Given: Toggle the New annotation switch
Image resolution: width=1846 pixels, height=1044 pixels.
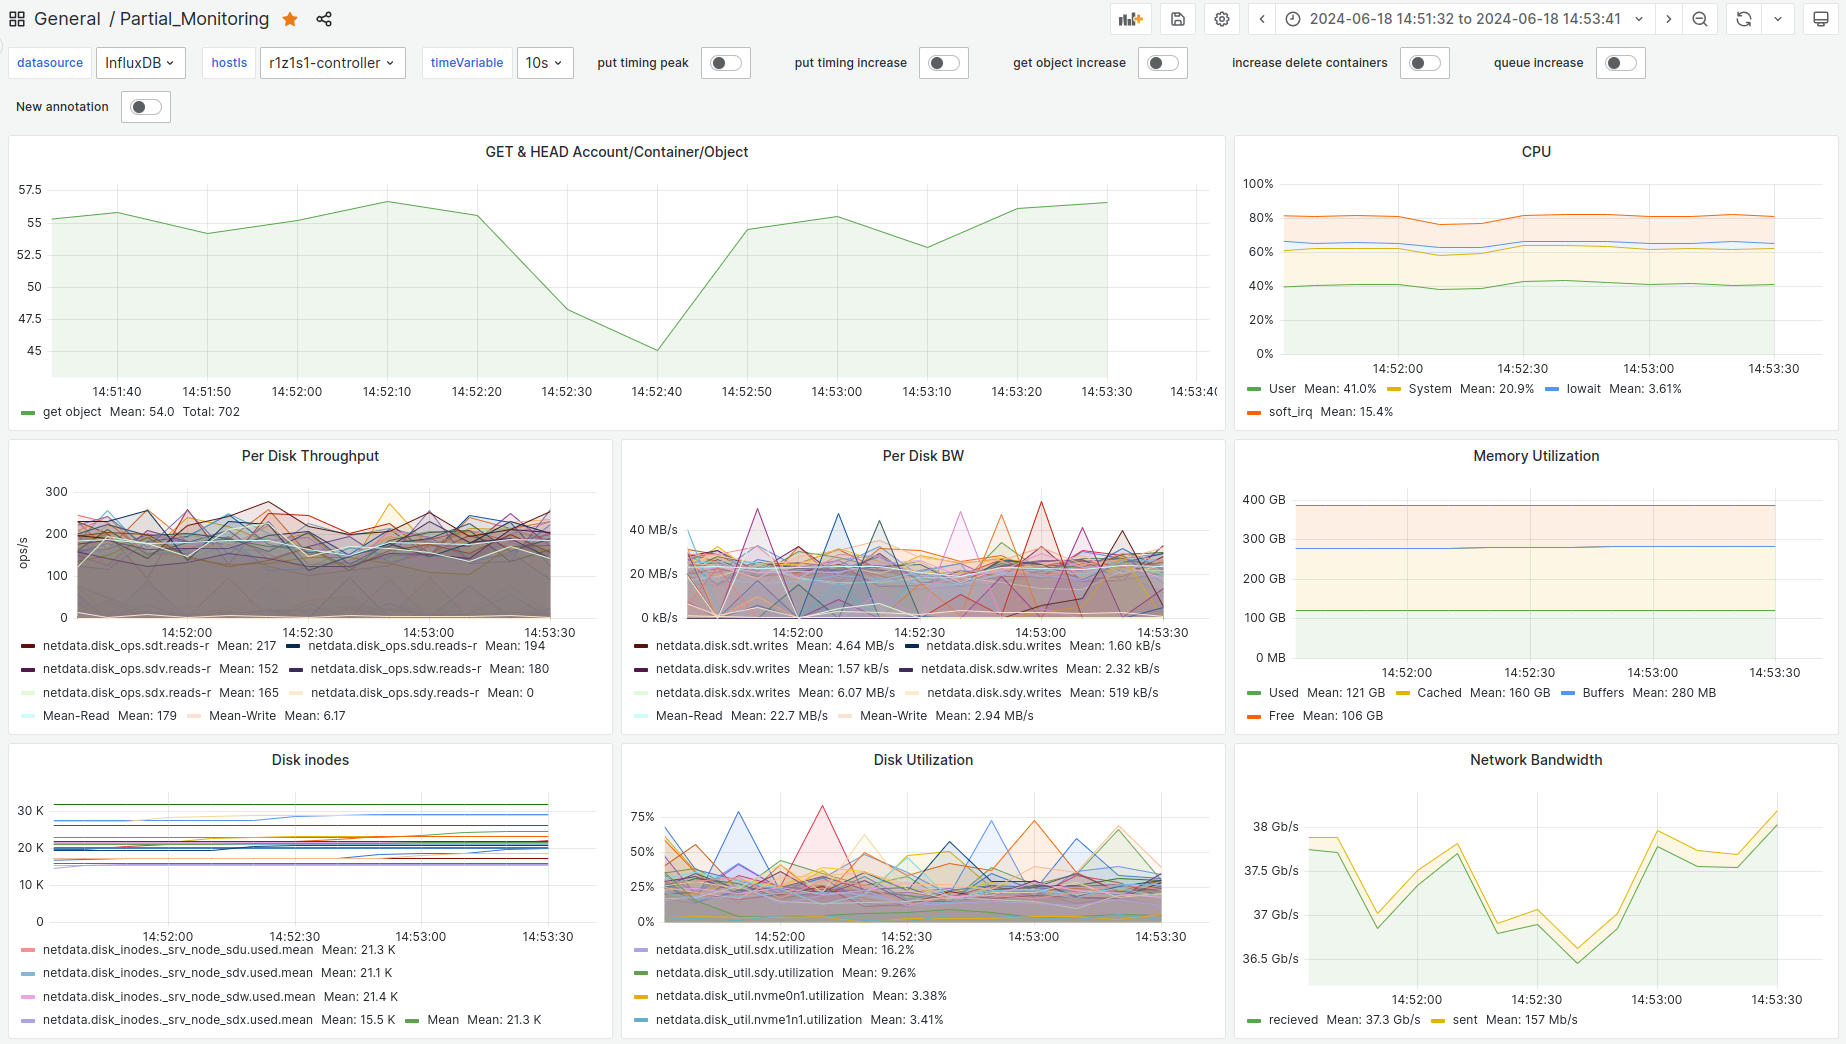Looking at the screenshot, I should pyautogui.click(x=146, y=107).
